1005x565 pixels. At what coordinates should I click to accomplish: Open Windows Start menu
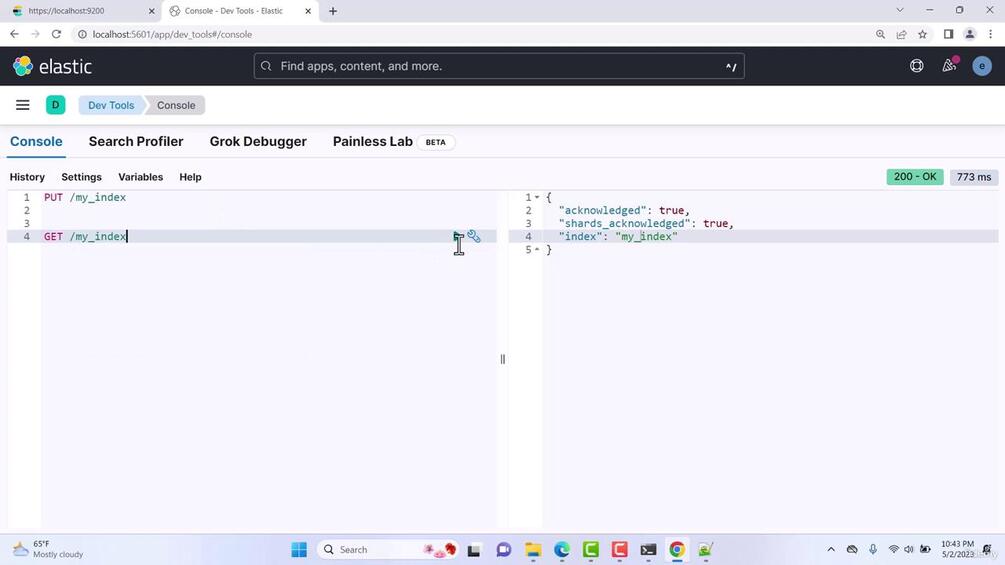pos(299,550)
